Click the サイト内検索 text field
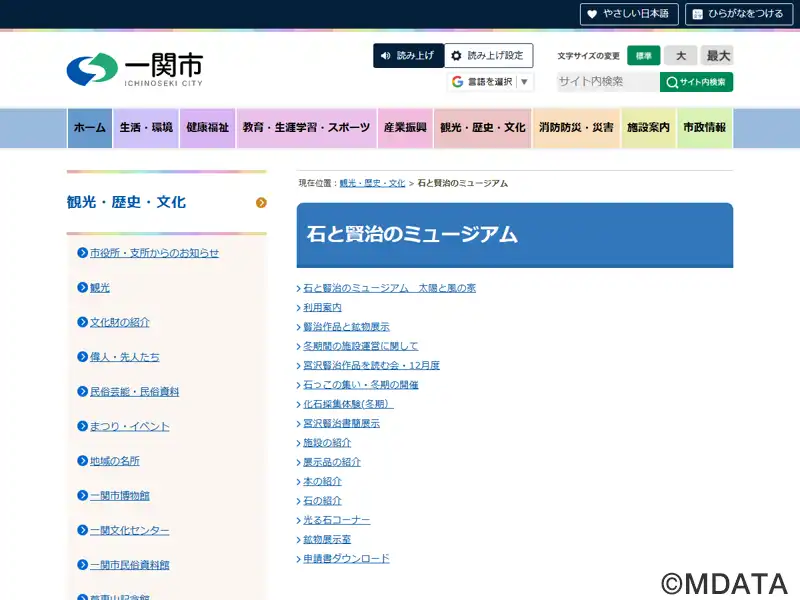Screen dimensions: 800x600 click(x=607, y=82)
